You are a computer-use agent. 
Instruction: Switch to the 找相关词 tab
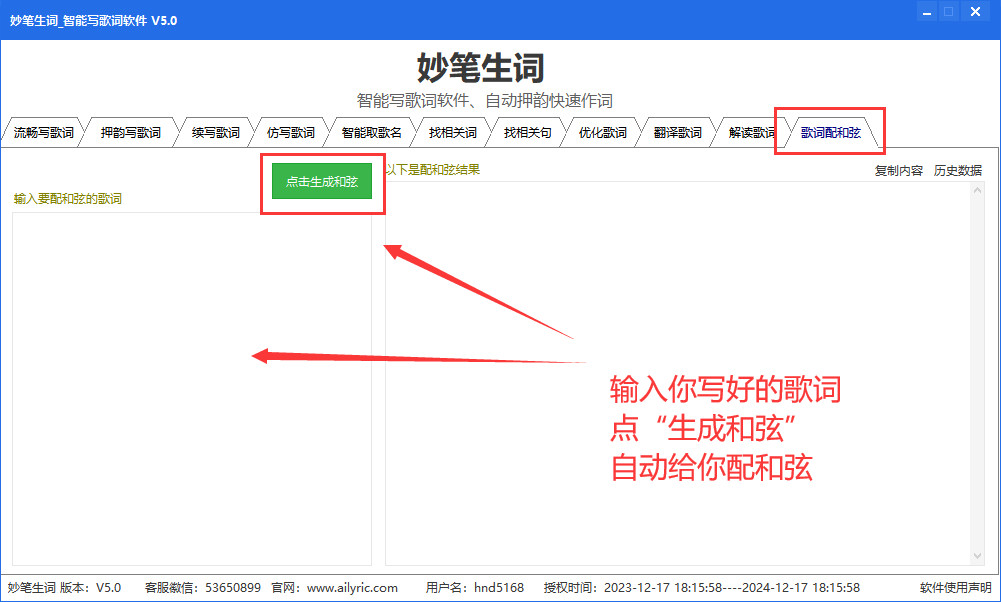(x=453, y=133)
